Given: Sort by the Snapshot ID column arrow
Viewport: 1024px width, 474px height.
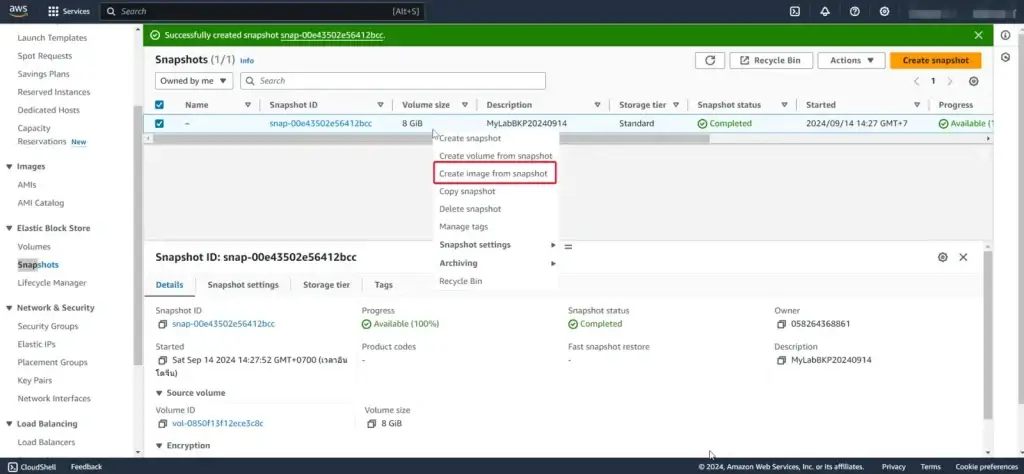Looking at the screenshot, I should pyautogui.click(x=380, y=105).
